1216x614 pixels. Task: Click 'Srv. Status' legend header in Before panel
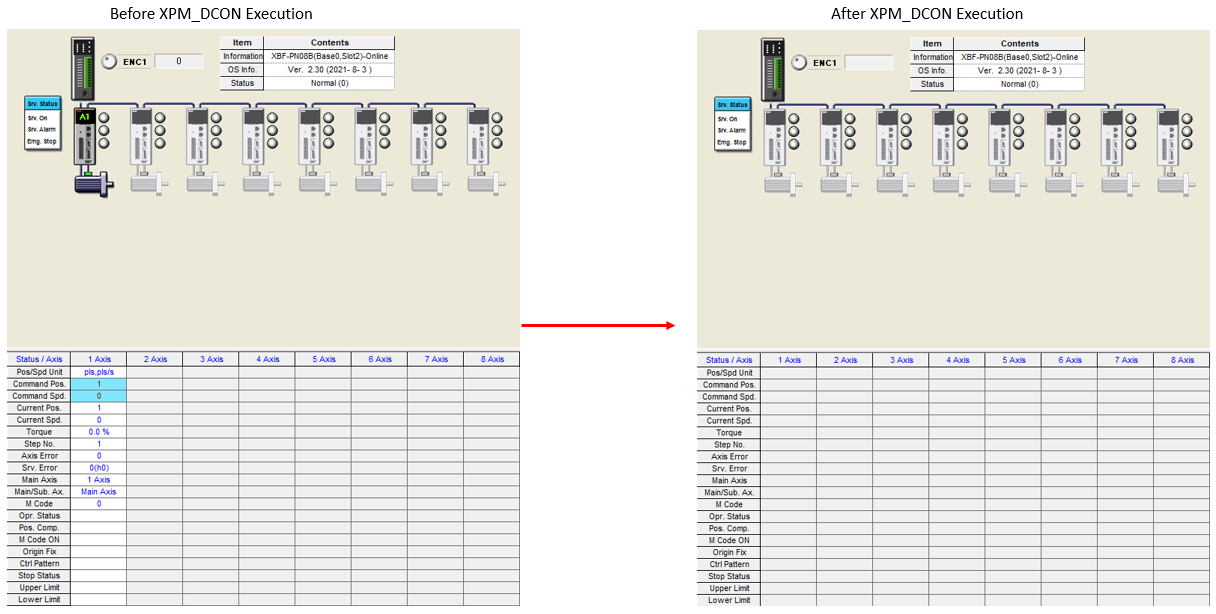(43, 103)
